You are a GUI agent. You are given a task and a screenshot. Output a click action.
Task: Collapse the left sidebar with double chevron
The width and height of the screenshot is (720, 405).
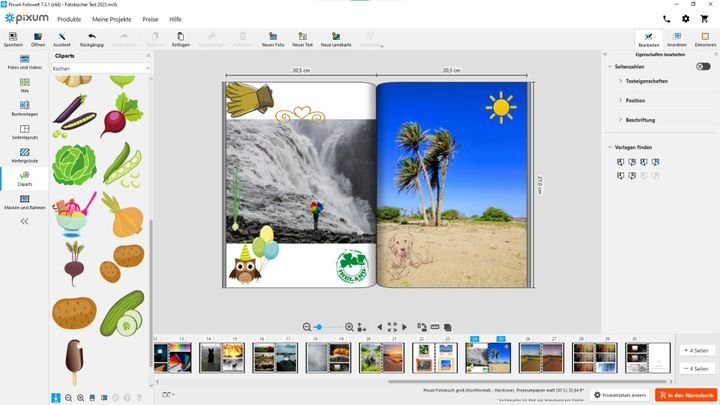pyautogui.click(x=24, y=221)
